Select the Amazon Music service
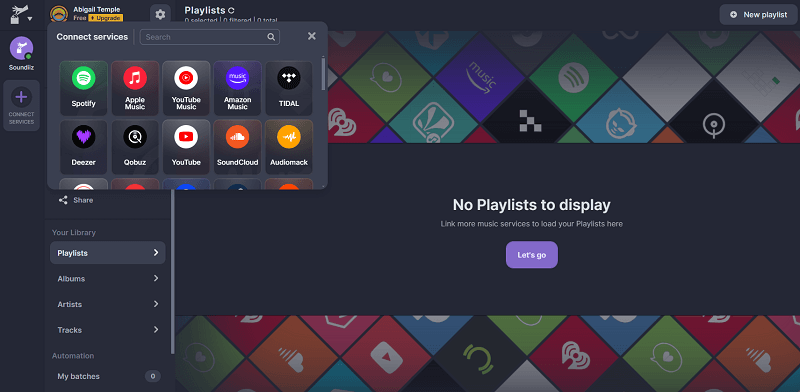 click(x=237, y=88)
